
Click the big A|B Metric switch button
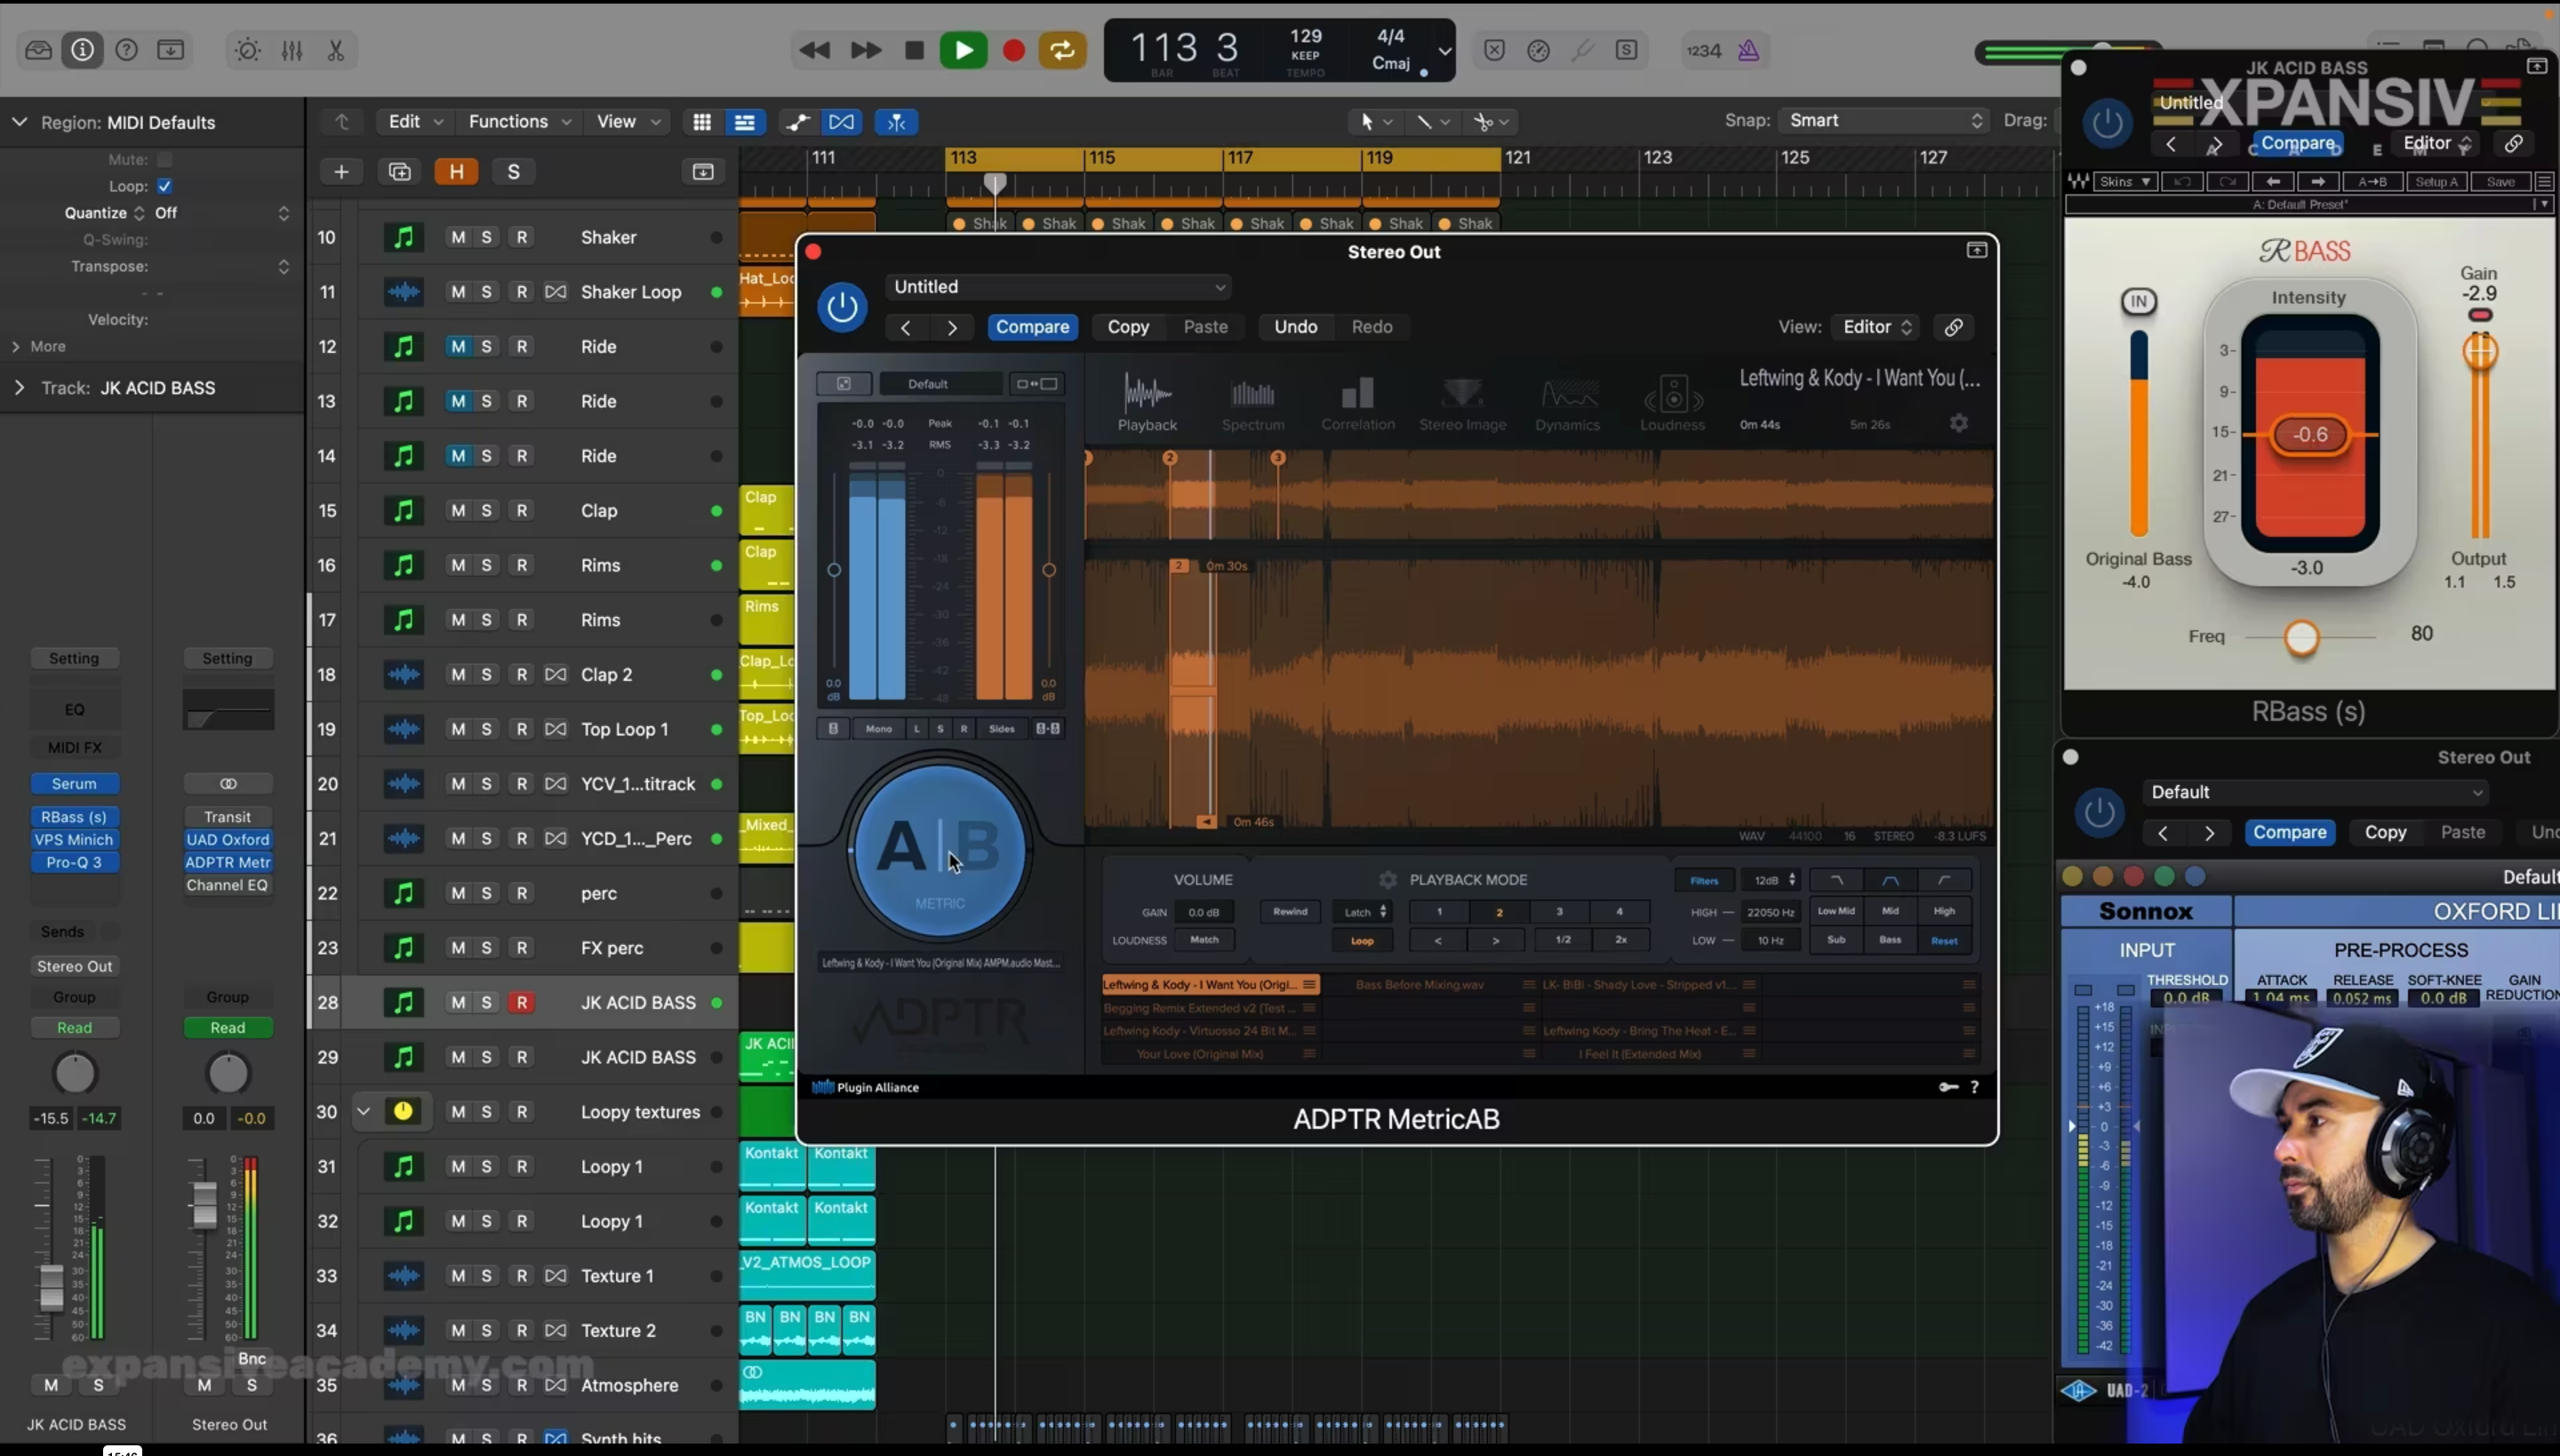click(939, 849)
